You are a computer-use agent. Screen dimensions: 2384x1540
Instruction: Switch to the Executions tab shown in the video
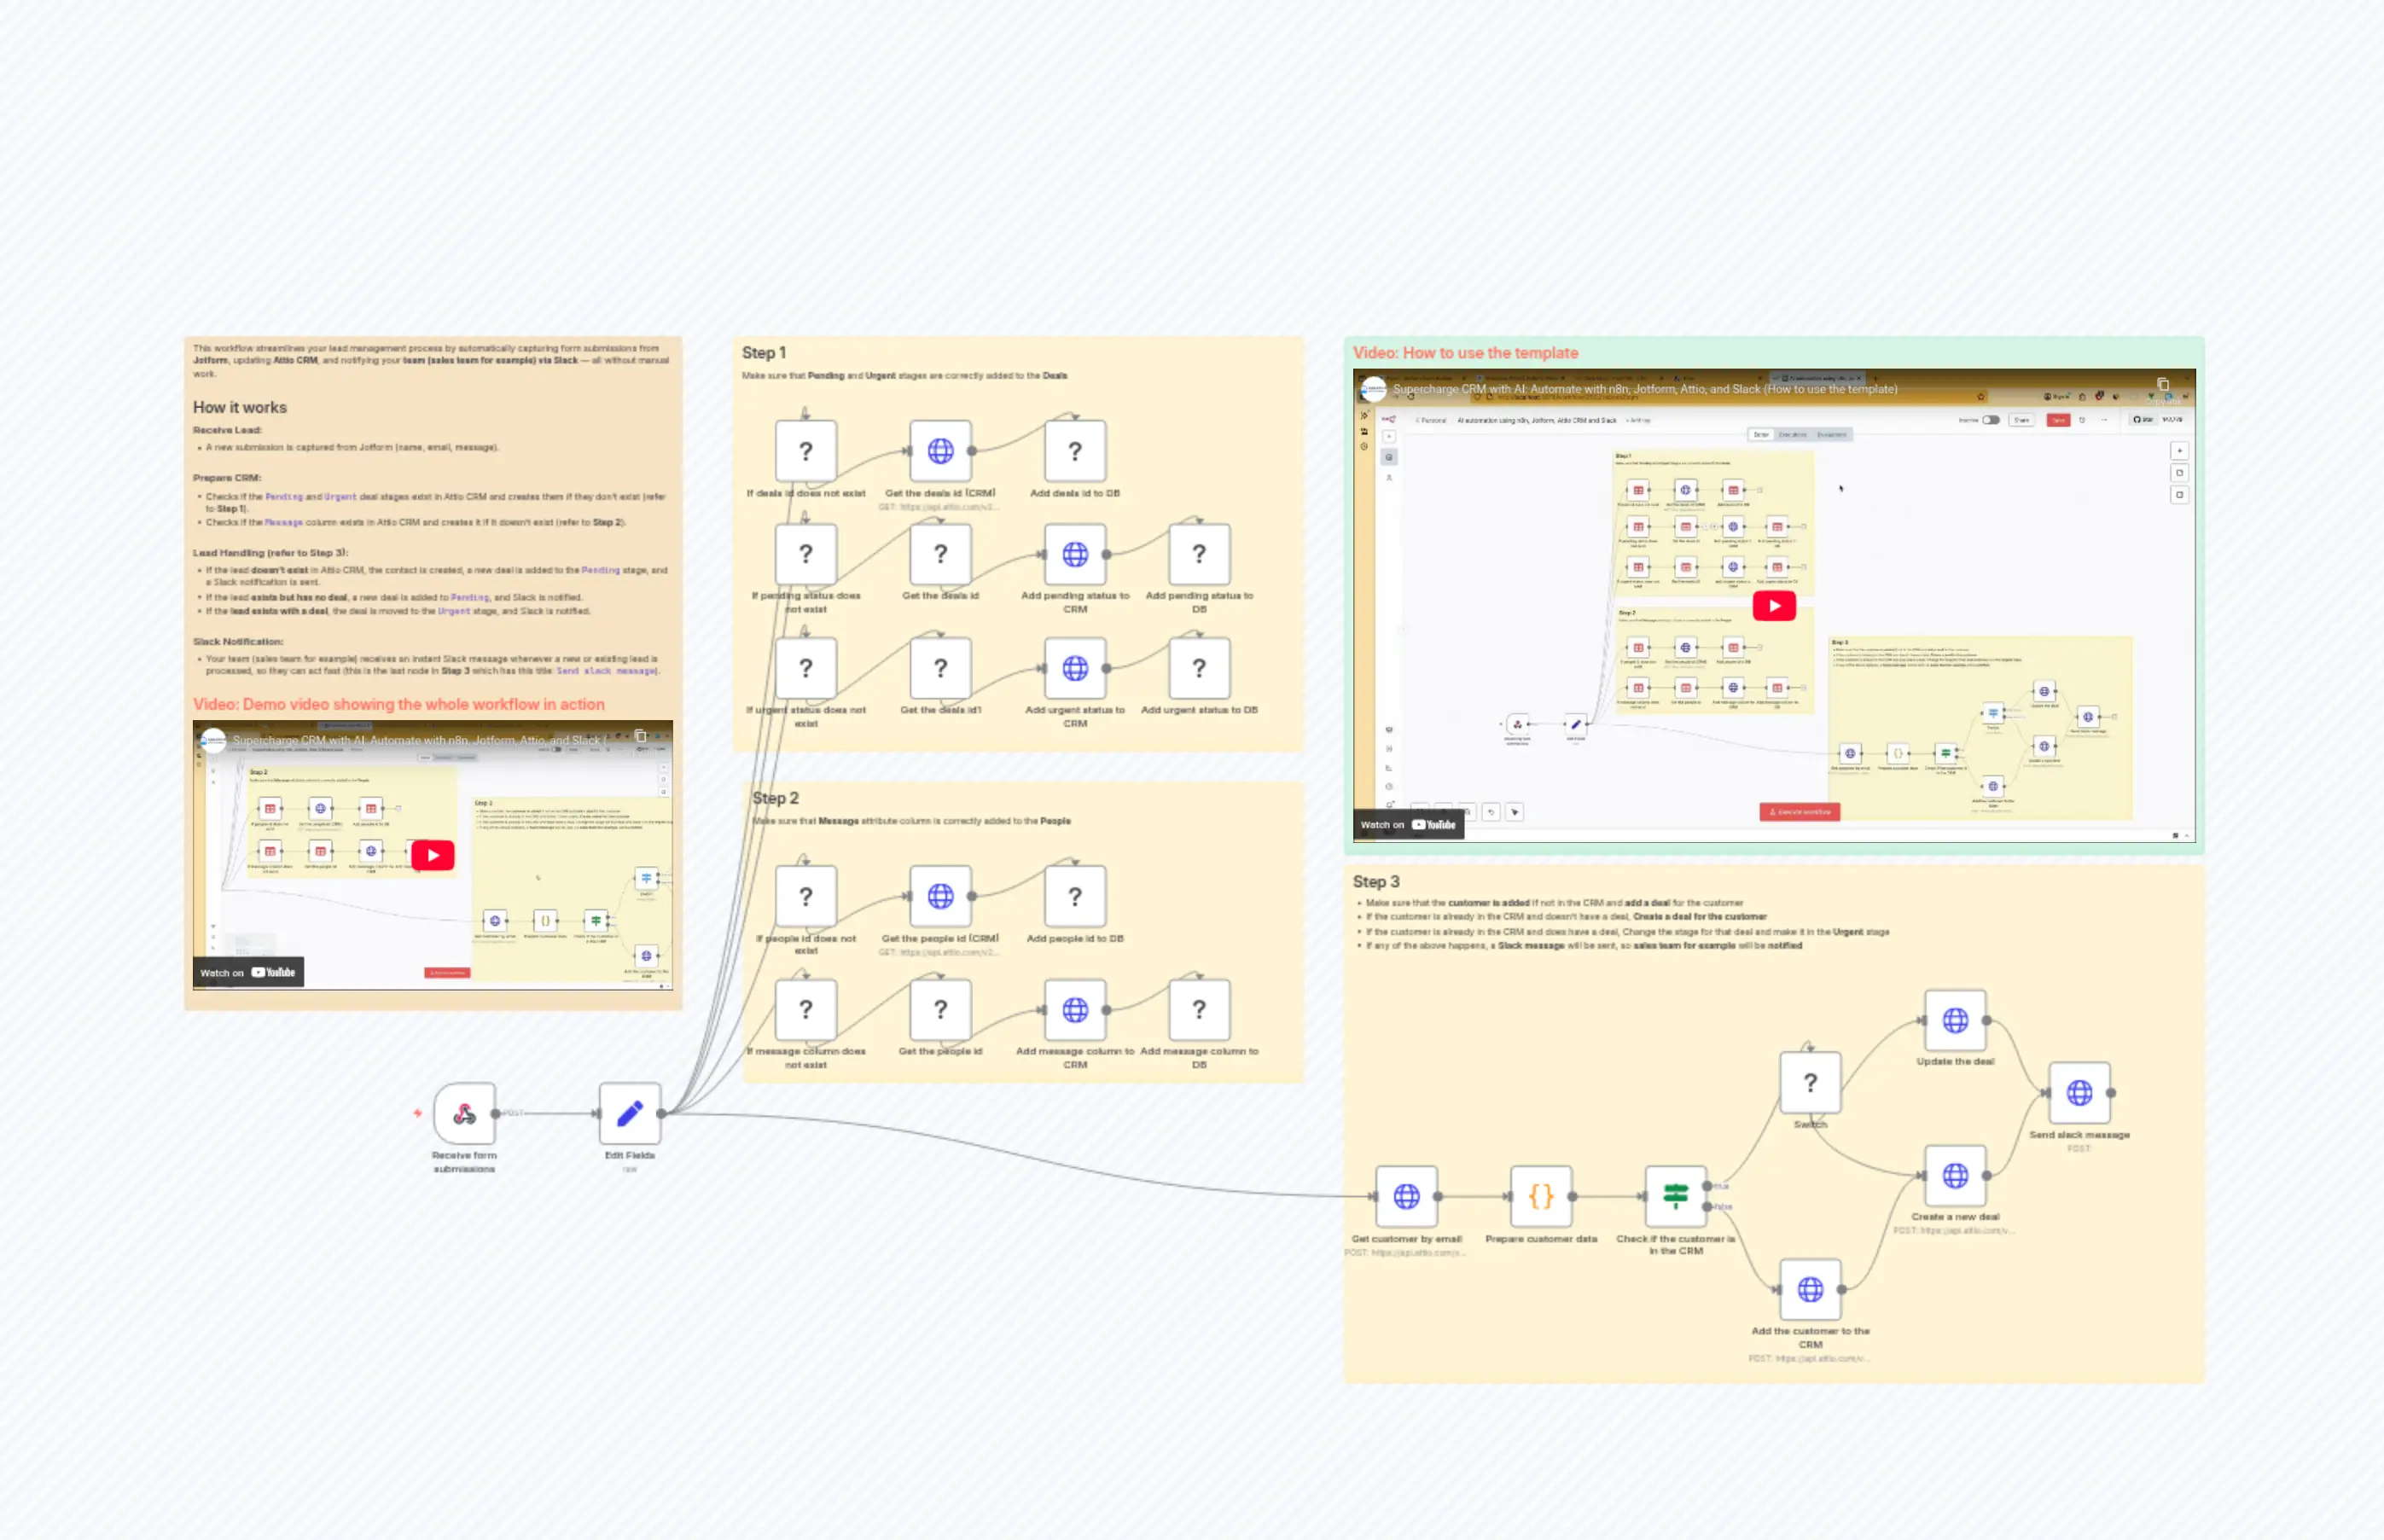(x=1793, y=434)
